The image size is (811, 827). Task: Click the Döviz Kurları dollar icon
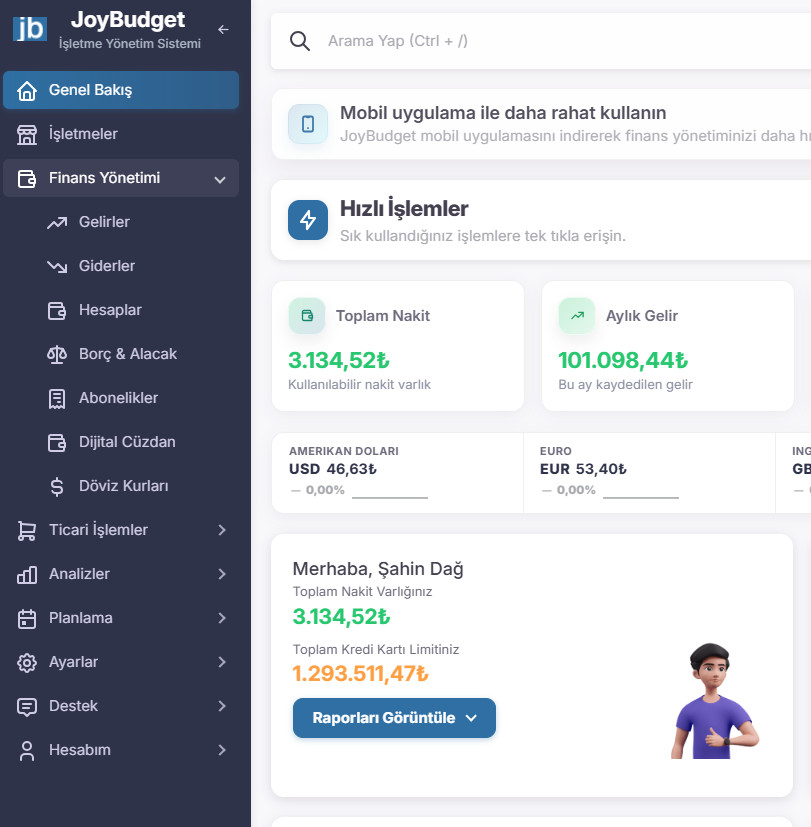point(57,487)
